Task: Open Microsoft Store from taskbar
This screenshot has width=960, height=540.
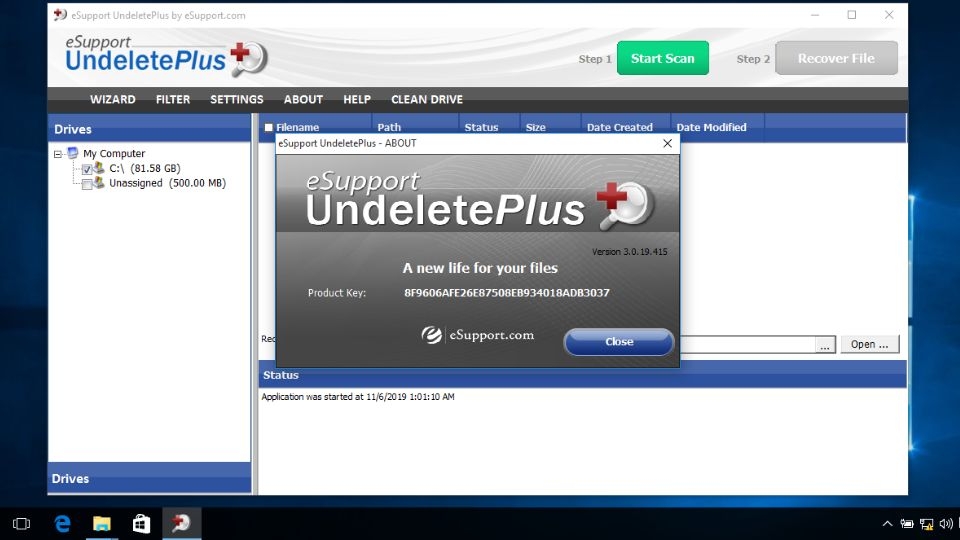Action: click(x=141, y=523)
